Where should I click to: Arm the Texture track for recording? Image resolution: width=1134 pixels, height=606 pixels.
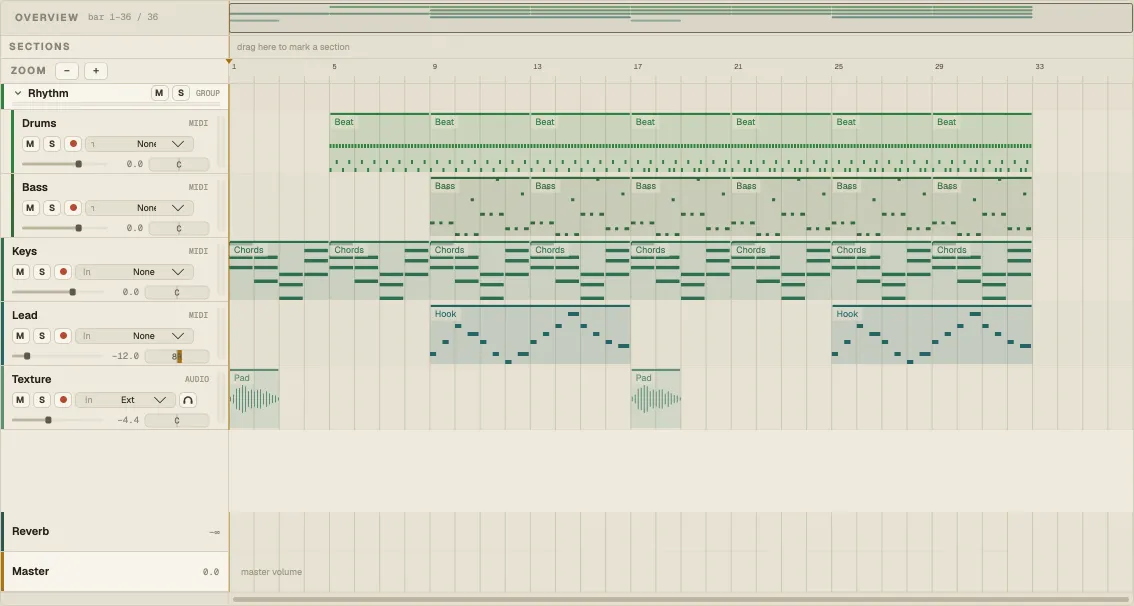63,400
